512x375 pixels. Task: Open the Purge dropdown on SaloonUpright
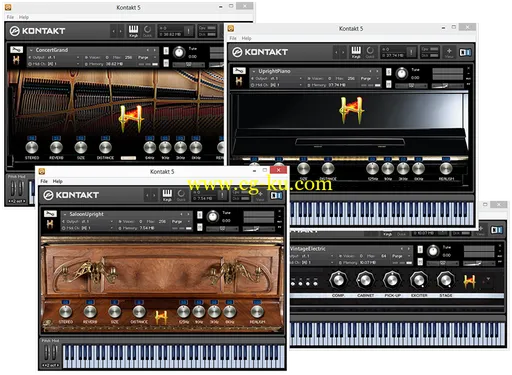click(x=181, y=221)
